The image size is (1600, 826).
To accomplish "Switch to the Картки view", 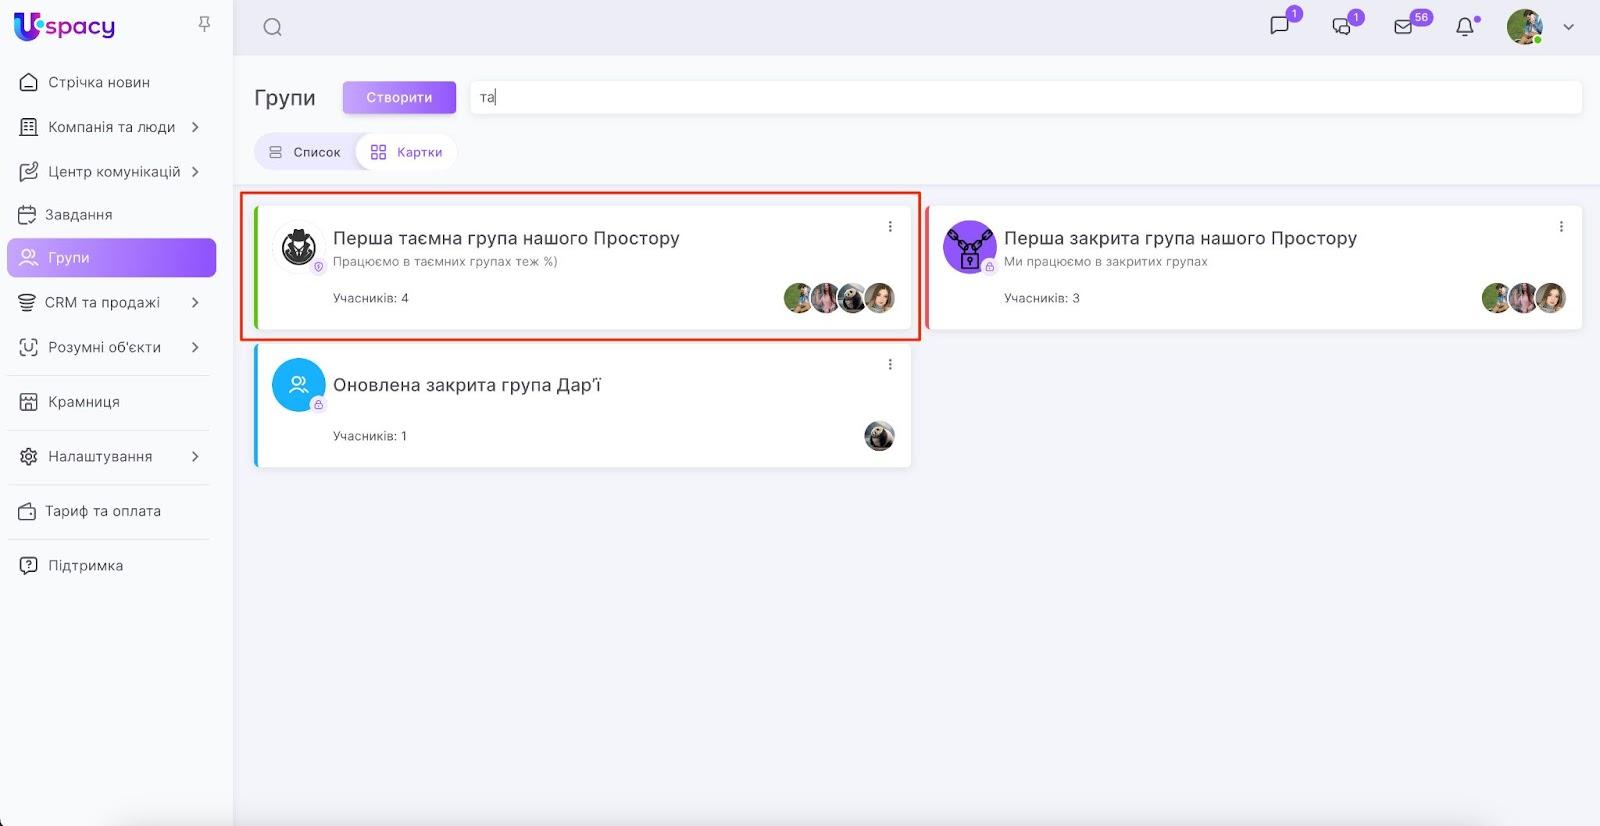I will [406, 152].
